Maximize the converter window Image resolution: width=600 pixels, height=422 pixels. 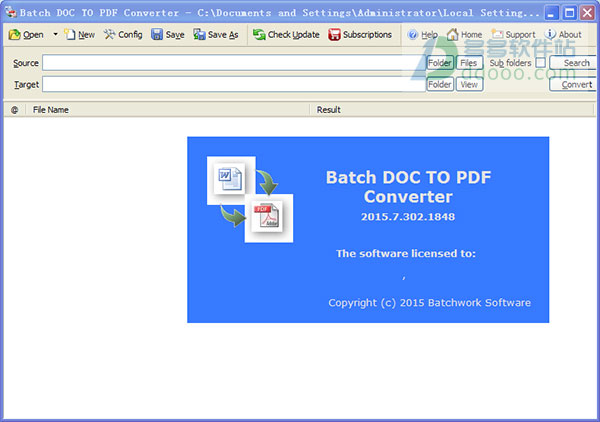tap(570, 13)
